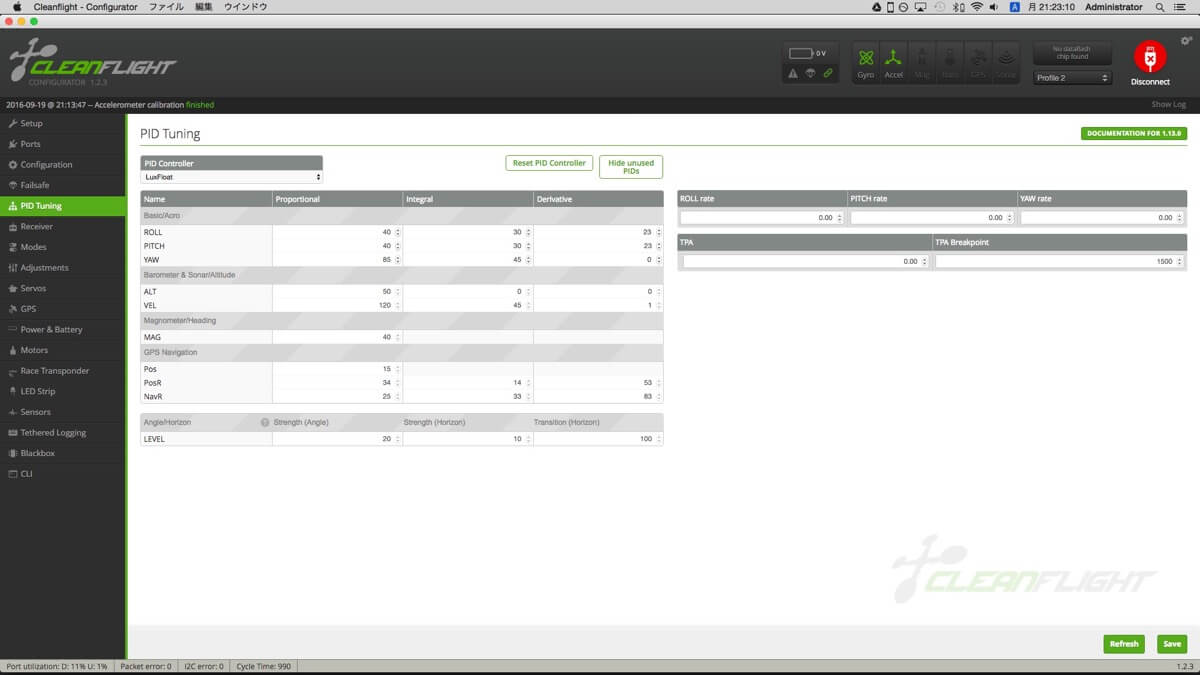Open Documentation for 1.13.0 link
This screenshot has width=1200, height=675.
click(1134, 133)
